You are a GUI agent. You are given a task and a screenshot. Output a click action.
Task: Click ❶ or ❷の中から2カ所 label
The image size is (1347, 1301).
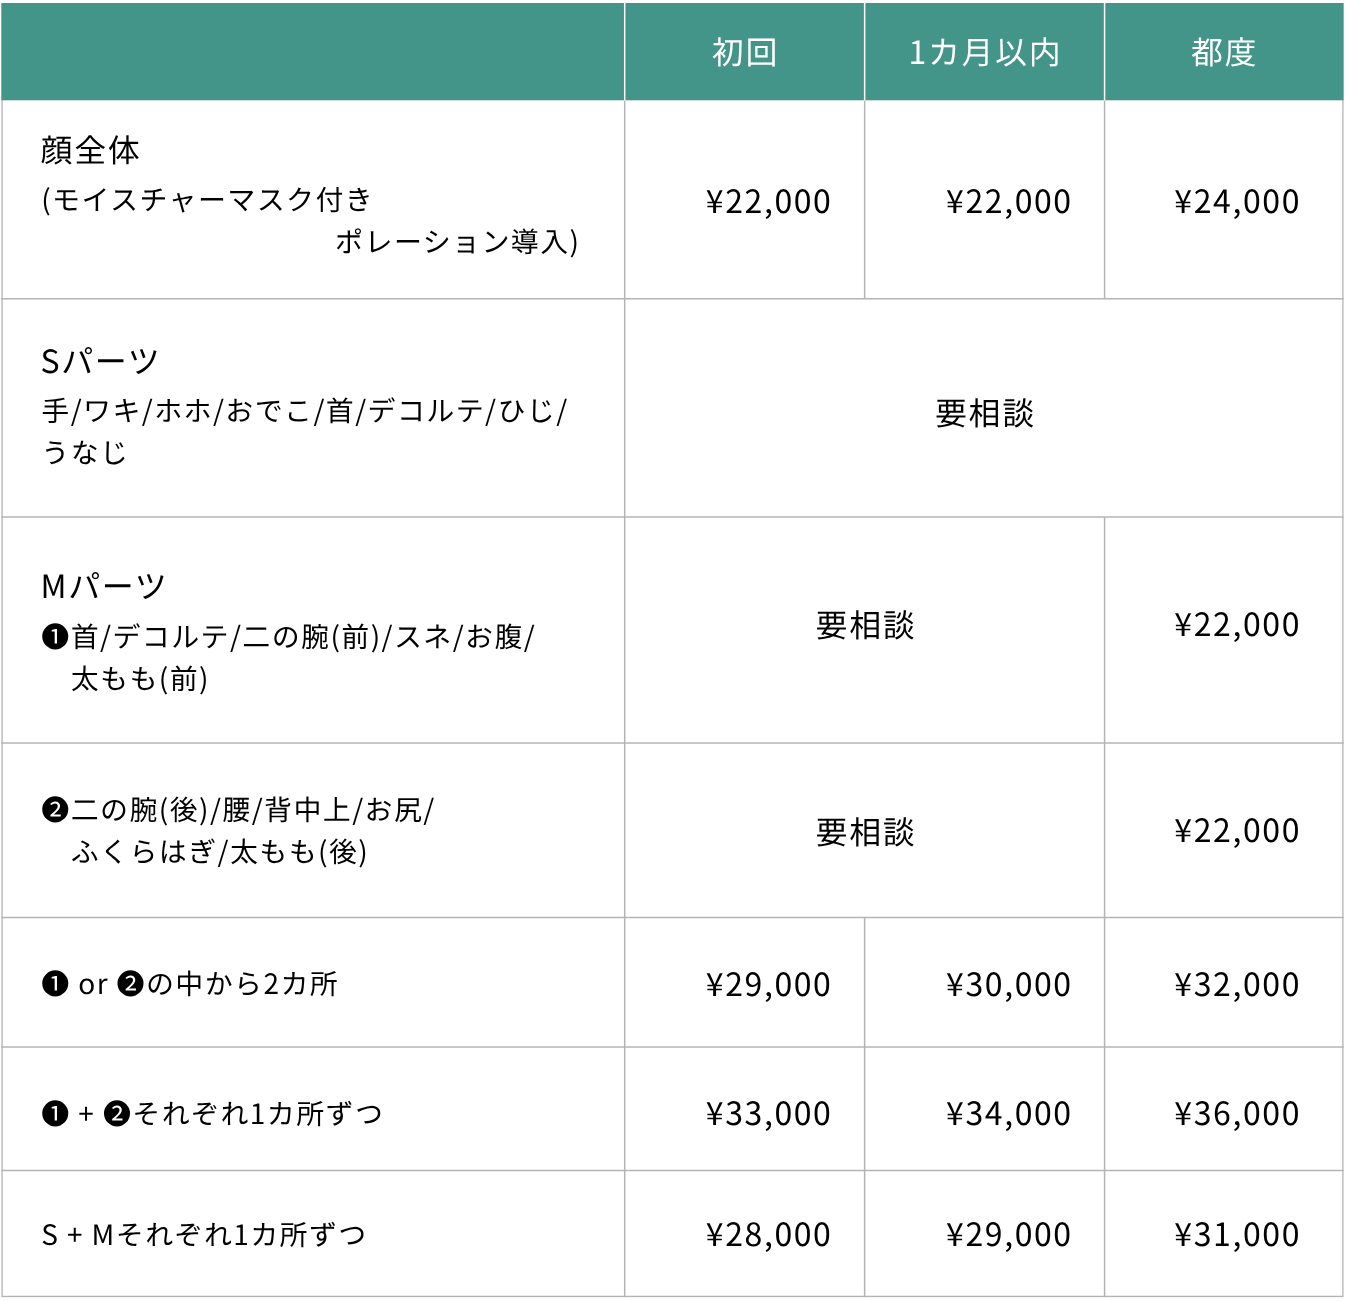pos(190,984)
